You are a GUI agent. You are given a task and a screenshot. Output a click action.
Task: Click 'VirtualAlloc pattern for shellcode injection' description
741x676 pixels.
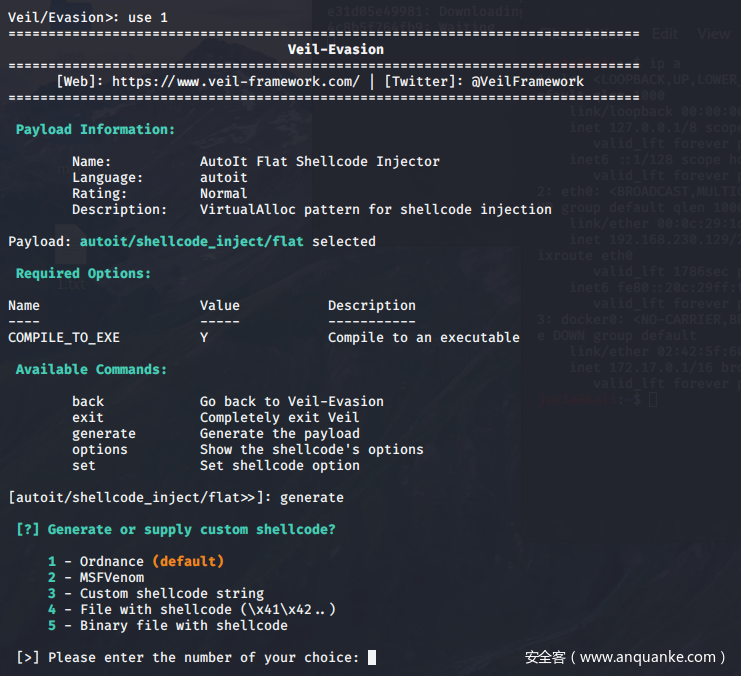pyautogui.click(x=376, y=209)
